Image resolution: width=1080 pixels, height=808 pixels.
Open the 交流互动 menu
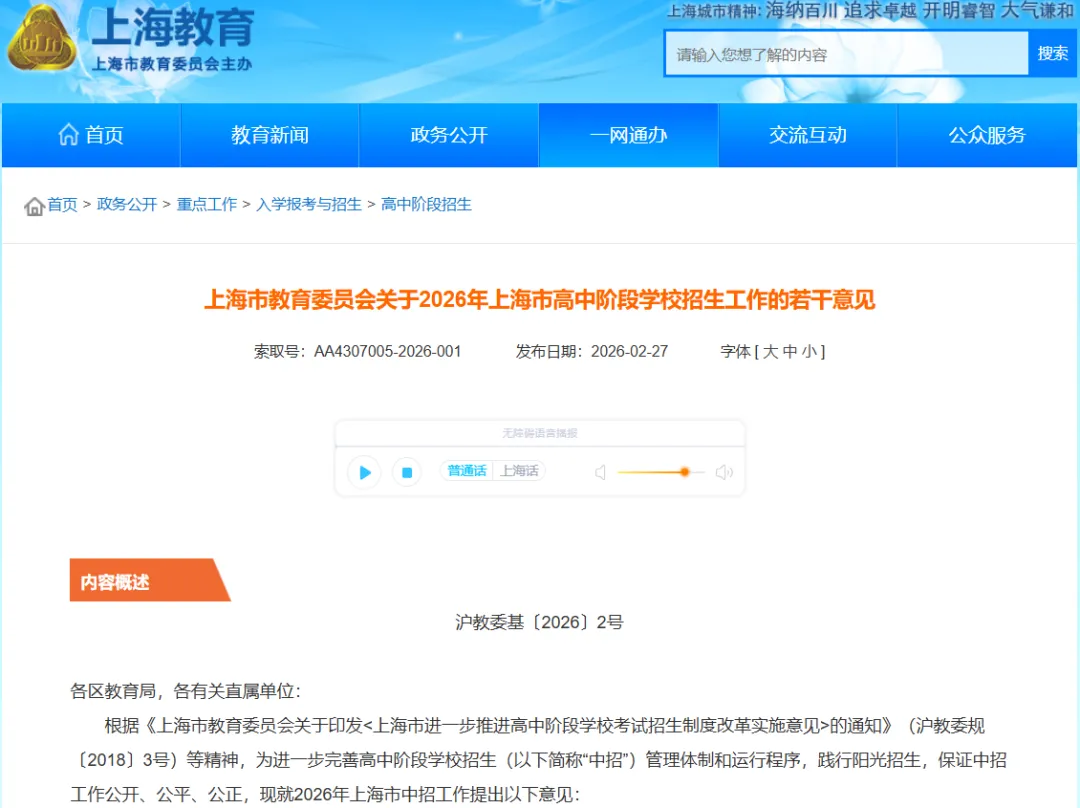coord(807,135)
